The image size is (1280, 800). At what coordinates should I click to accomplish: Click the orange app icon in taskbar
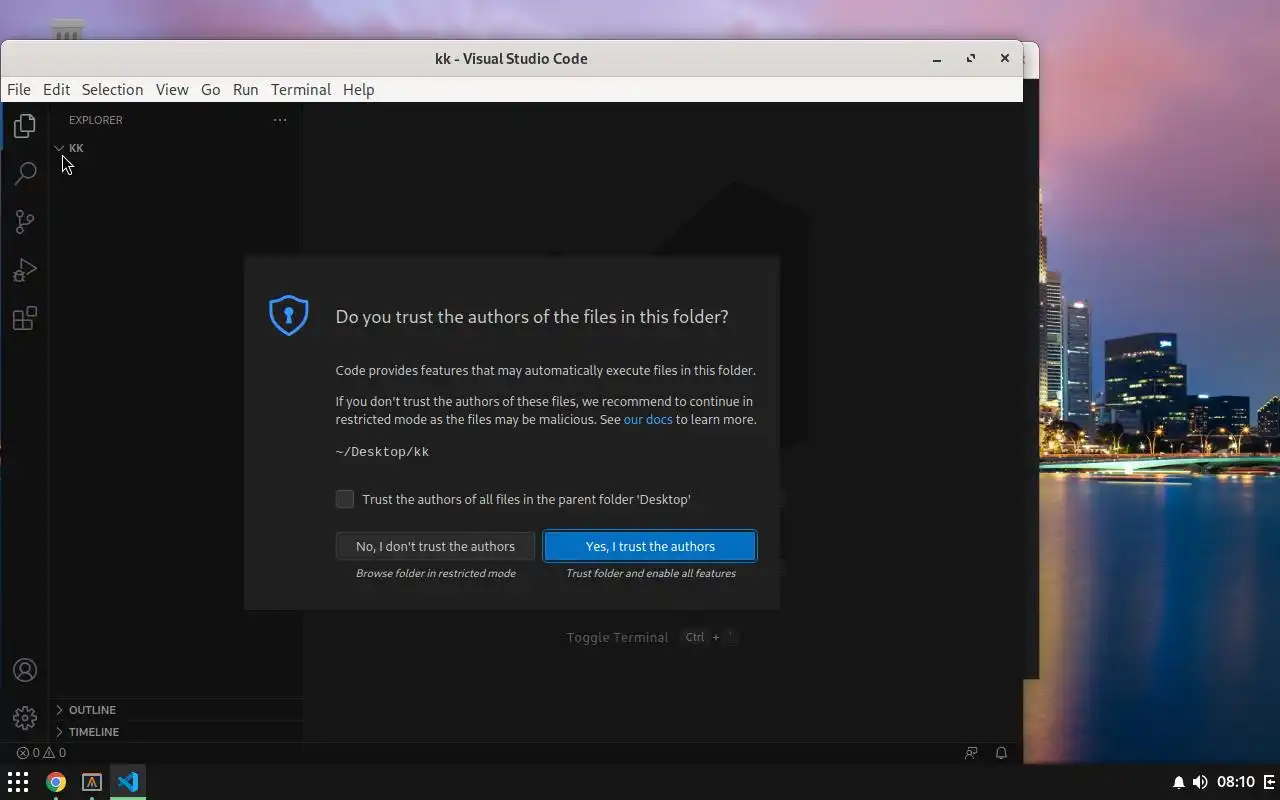tap(92, 782)
